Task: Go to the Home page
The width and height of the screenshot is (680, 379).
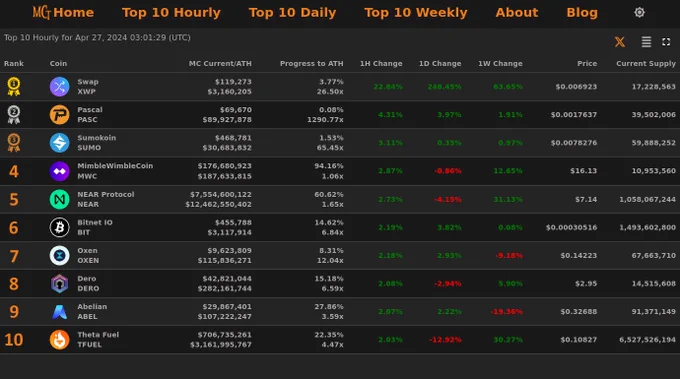Action: click(x=74, y=13)
